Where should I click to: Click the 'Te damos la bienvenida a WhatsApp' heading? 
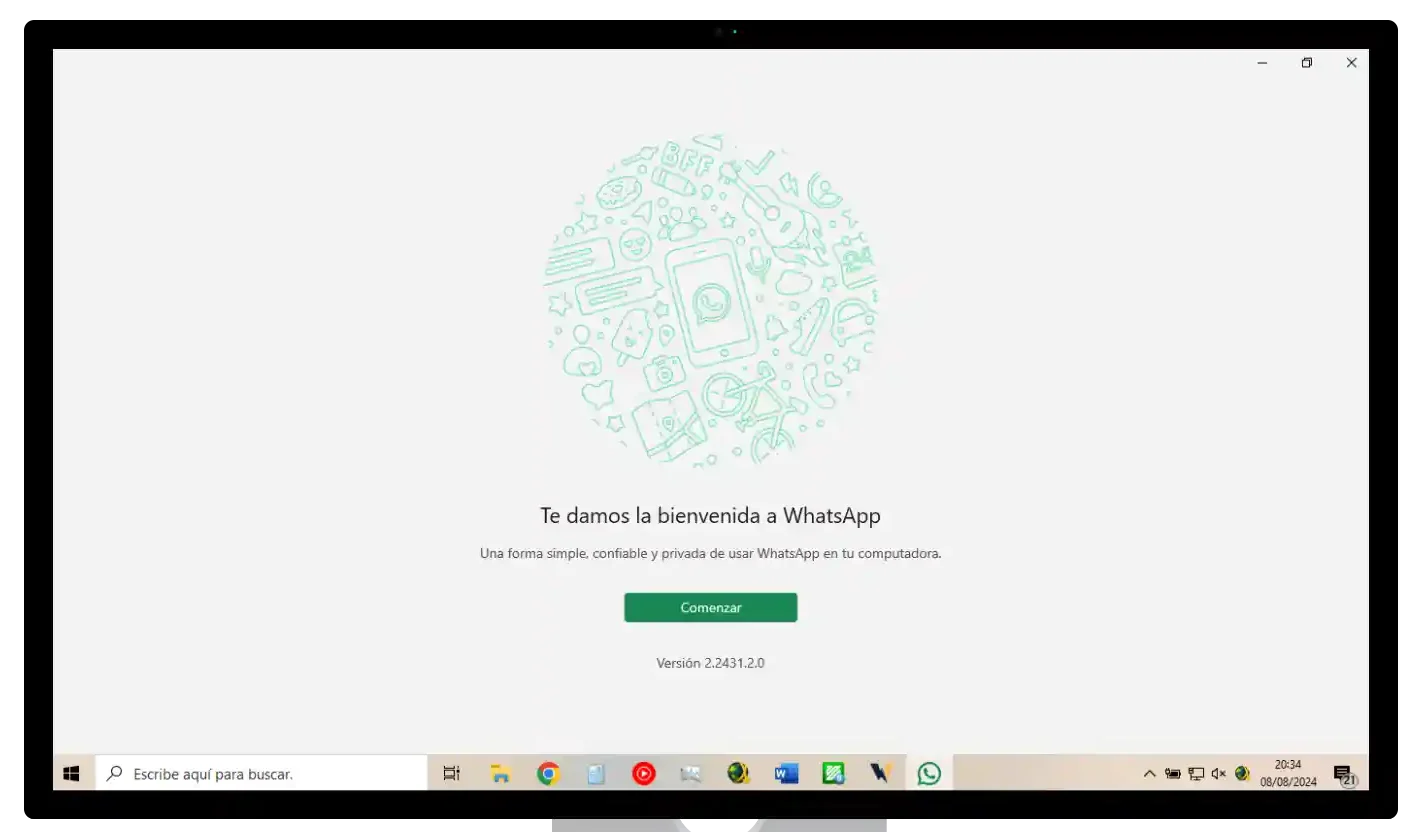(710, 516)
